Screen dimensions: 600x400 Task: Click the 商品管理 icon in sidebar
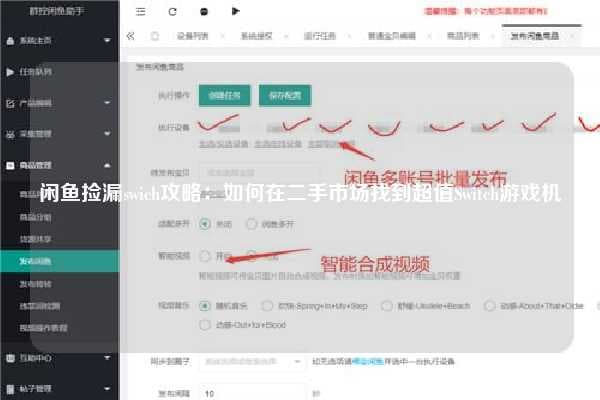(x=10, y=165)
